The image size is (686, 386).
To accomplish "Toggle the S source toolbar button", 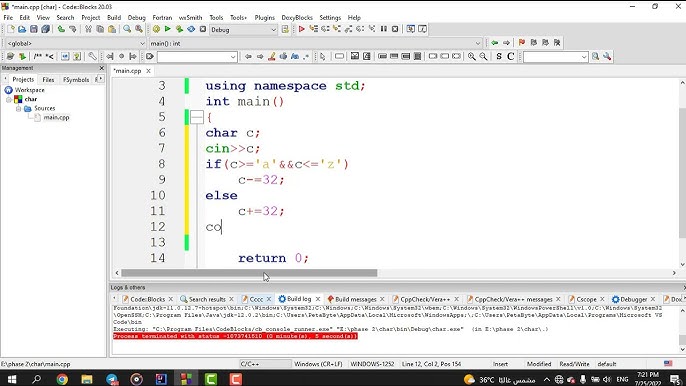I will point(499,56).
